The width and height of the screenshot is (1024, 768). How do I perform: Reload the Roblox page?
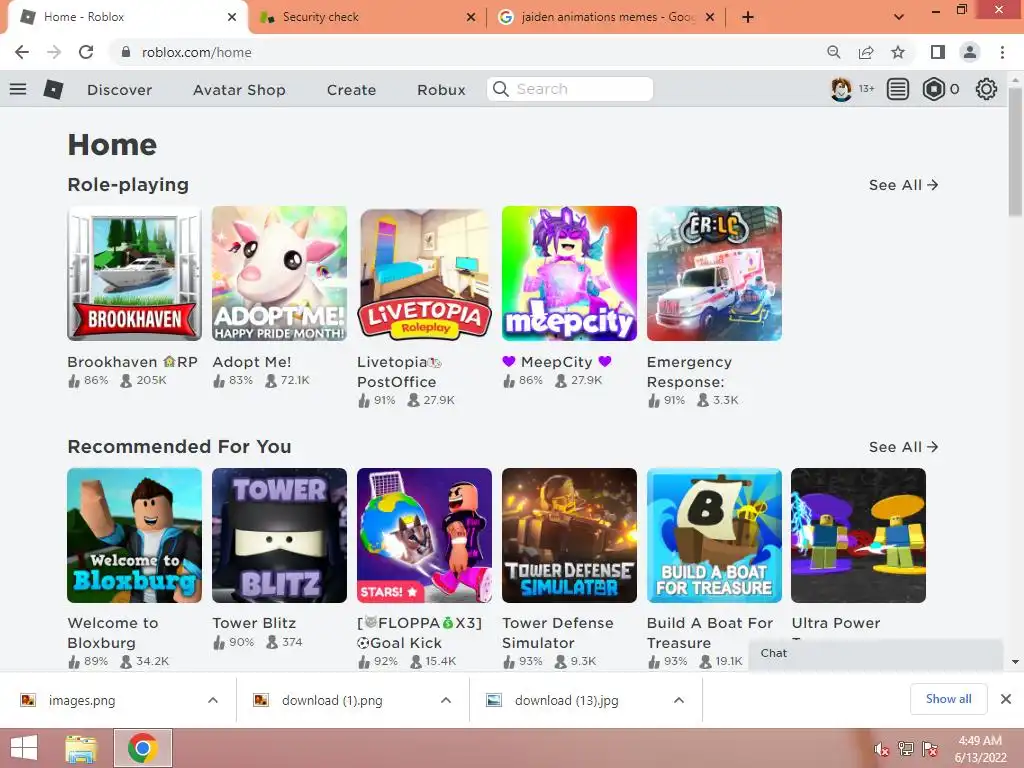point(86,52)
